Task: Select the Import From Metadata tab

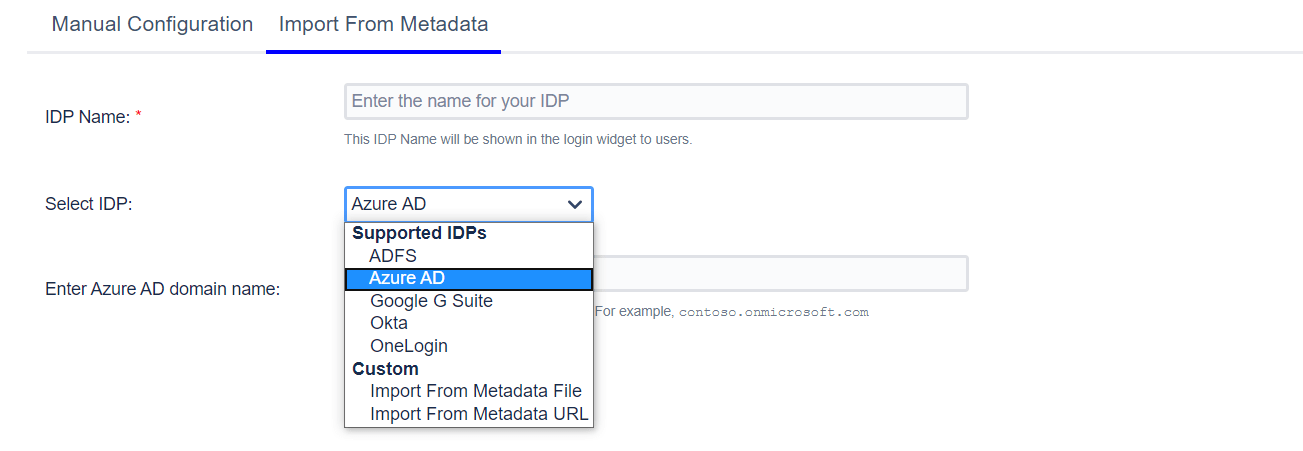Action: coord(383,24)
